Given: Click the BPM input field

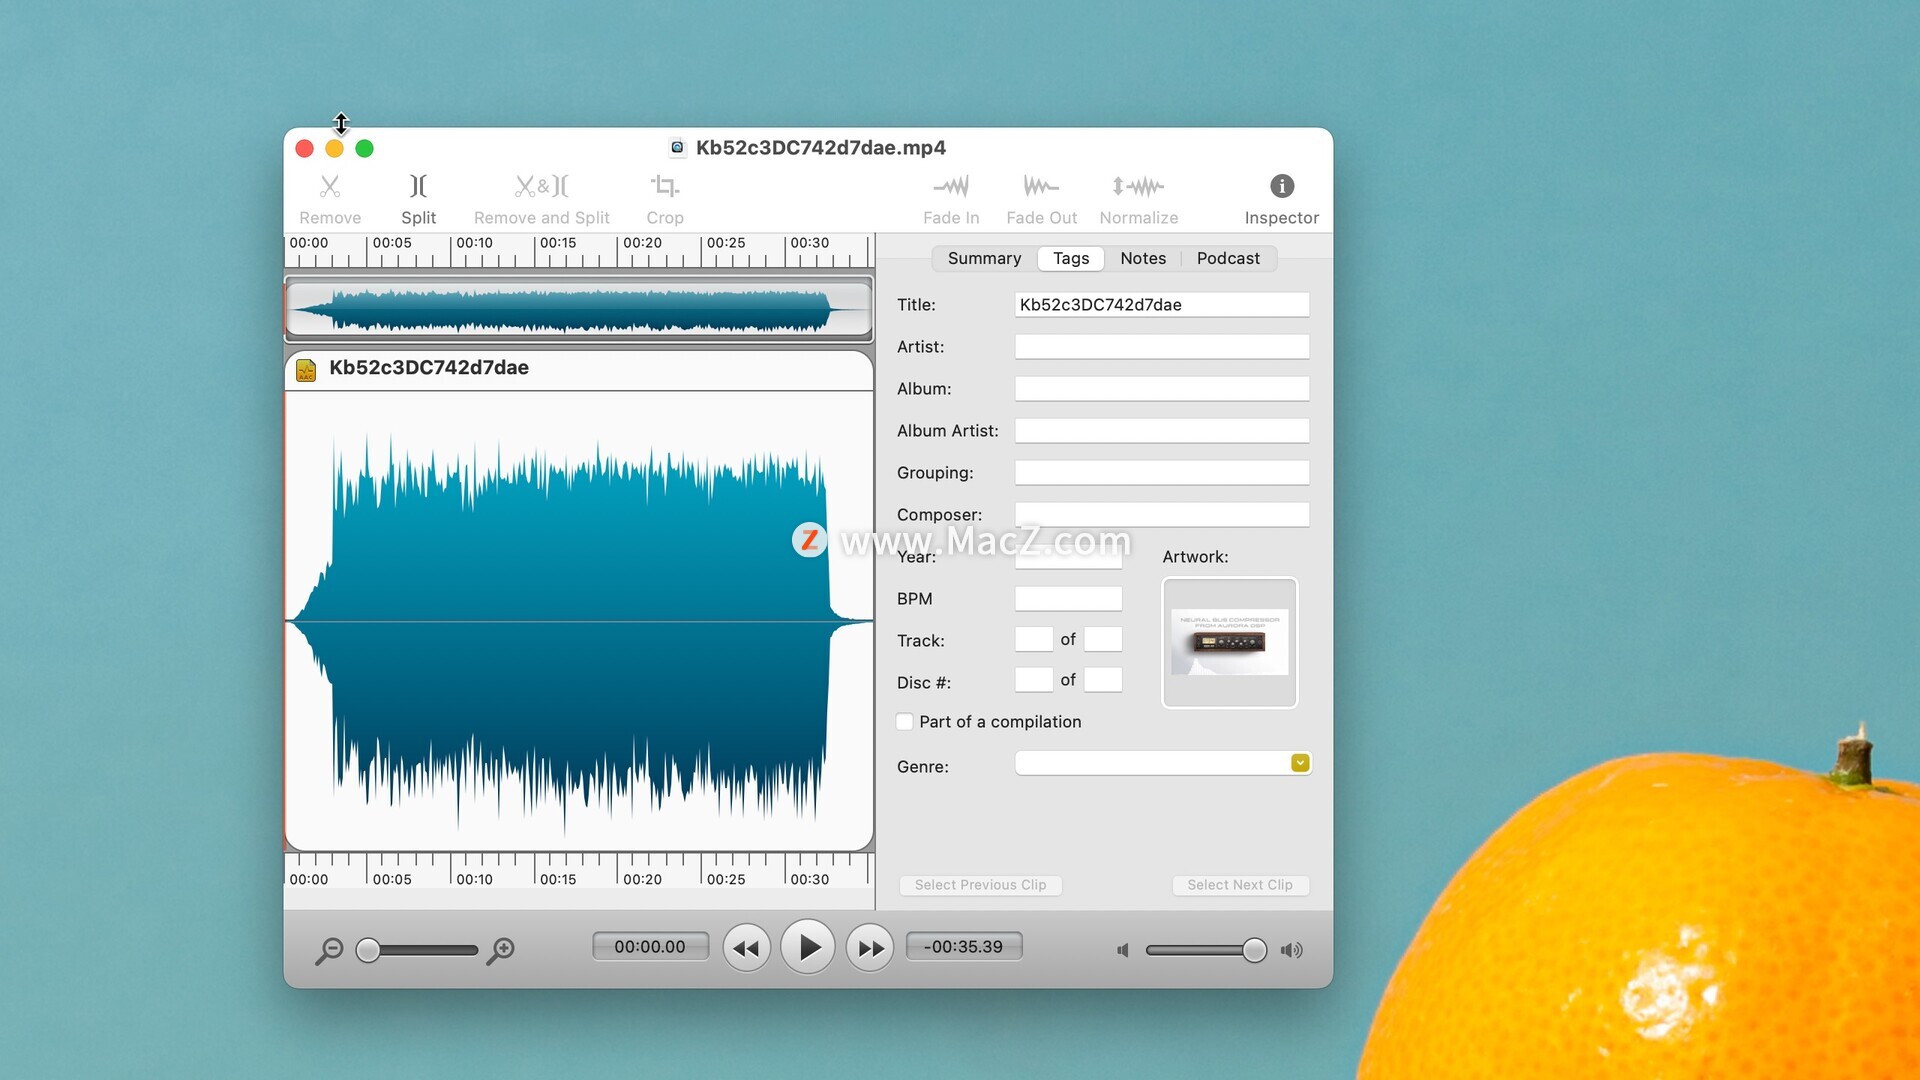Looking at the screenshot, I should click(1068, 599).
